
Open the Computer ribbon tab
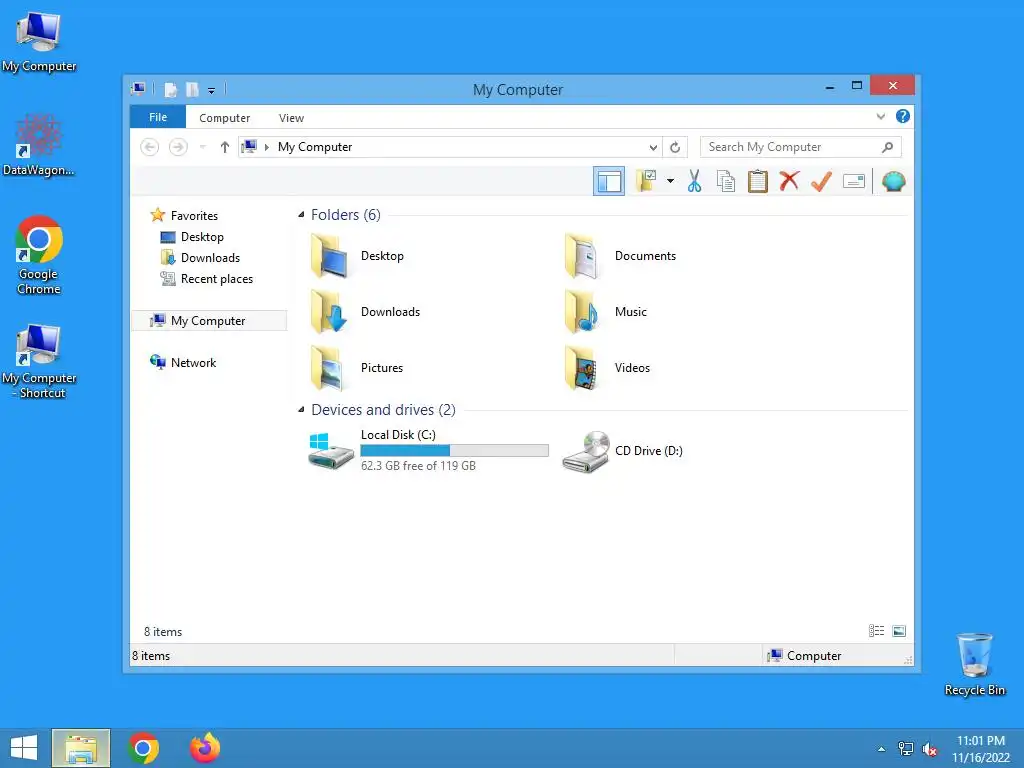pos(225,118)
